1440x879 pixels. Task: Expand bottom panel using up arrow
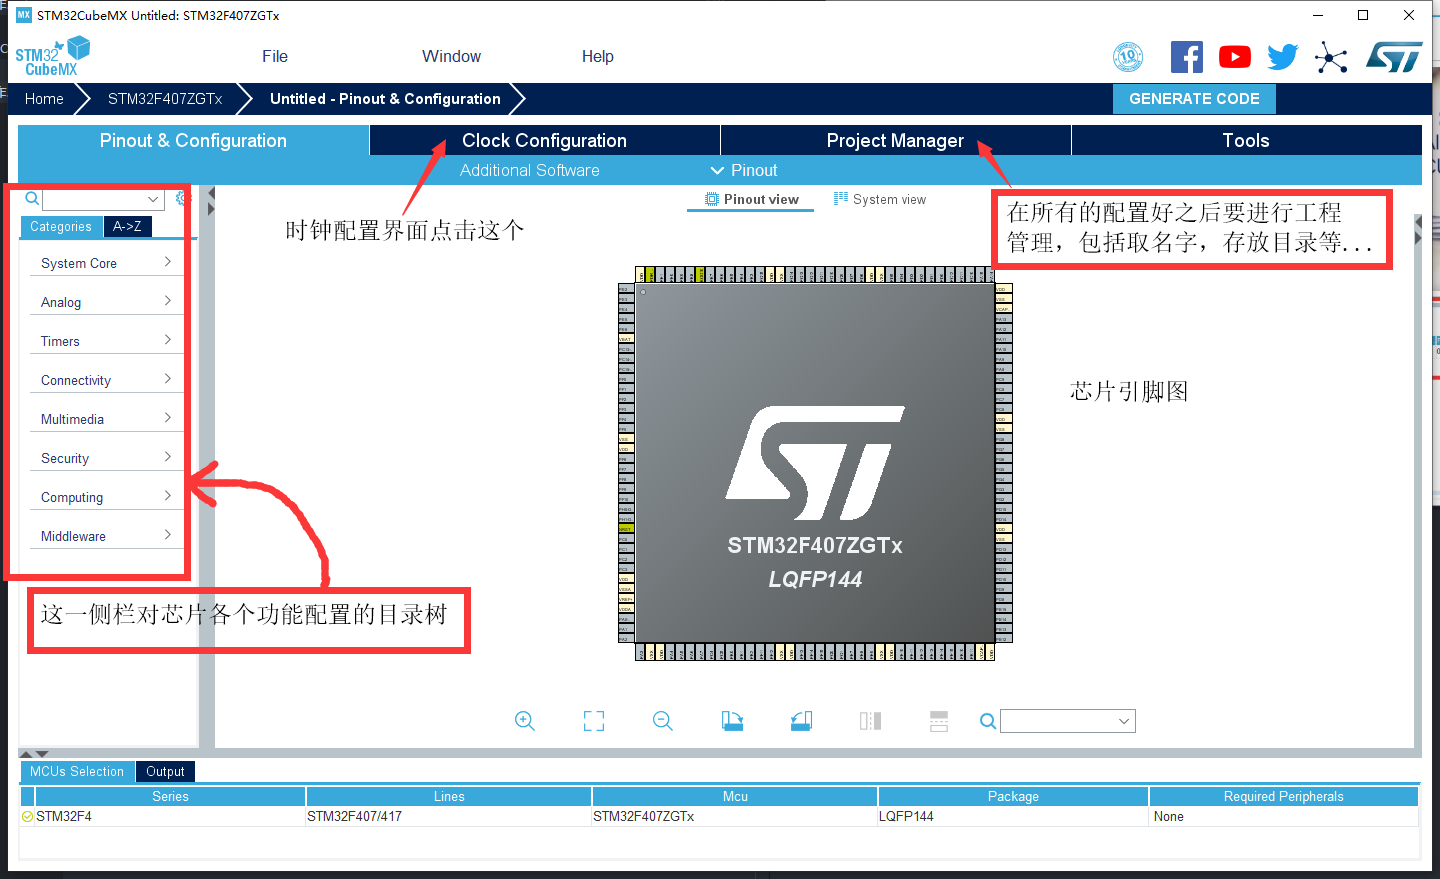tap(27, 754)
